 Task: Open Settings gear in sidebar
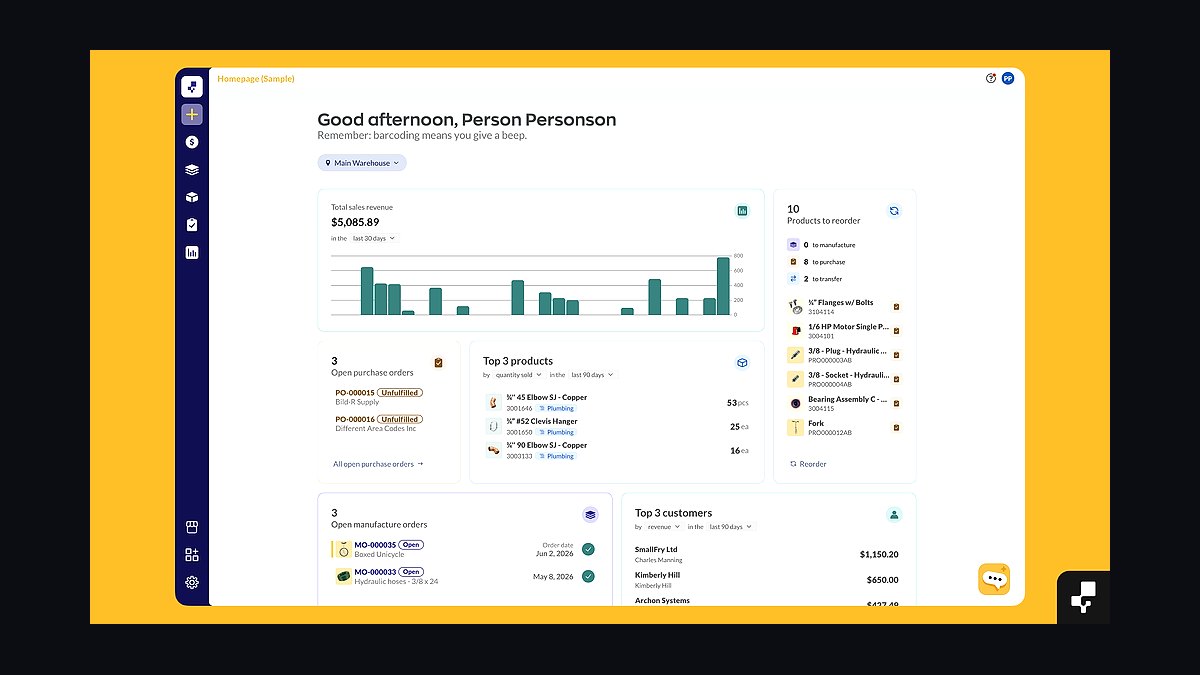click(x=192, y=582)
